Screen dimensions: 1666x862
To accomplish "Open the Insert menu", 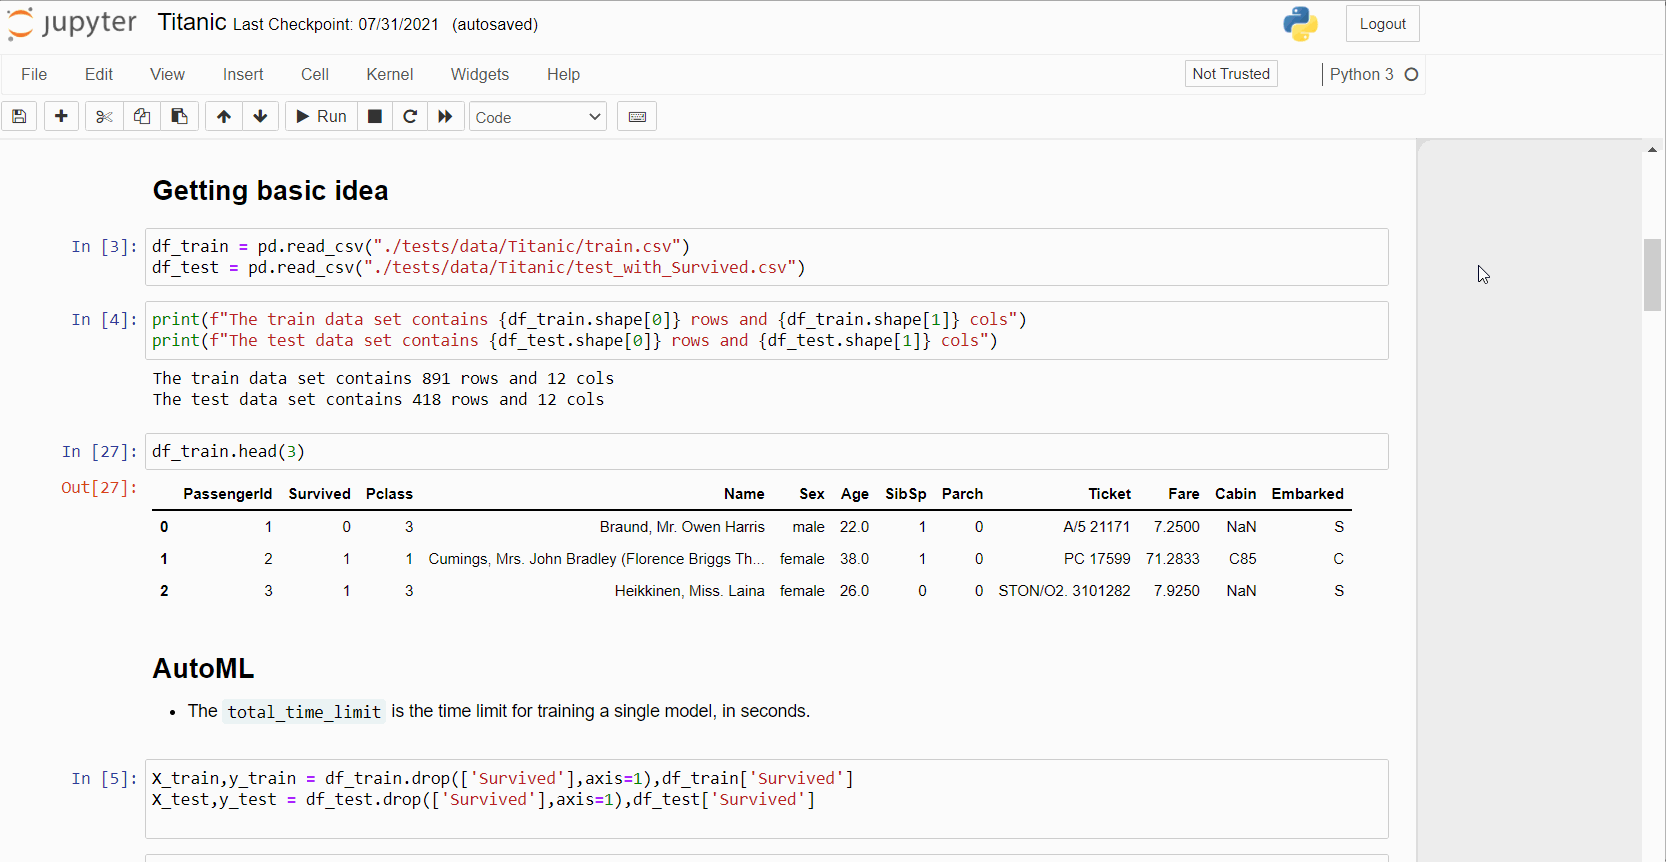I will pyautogui.click(x=243, y=75).
